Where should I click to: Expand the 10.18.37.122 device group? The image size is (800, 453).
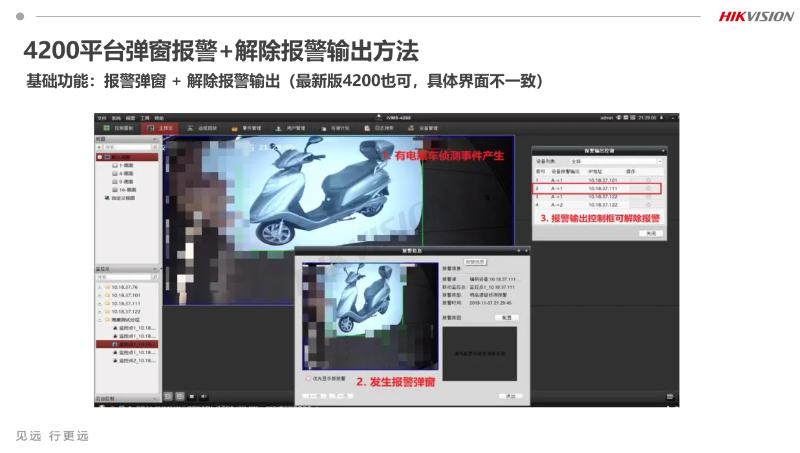pos(99,312)
